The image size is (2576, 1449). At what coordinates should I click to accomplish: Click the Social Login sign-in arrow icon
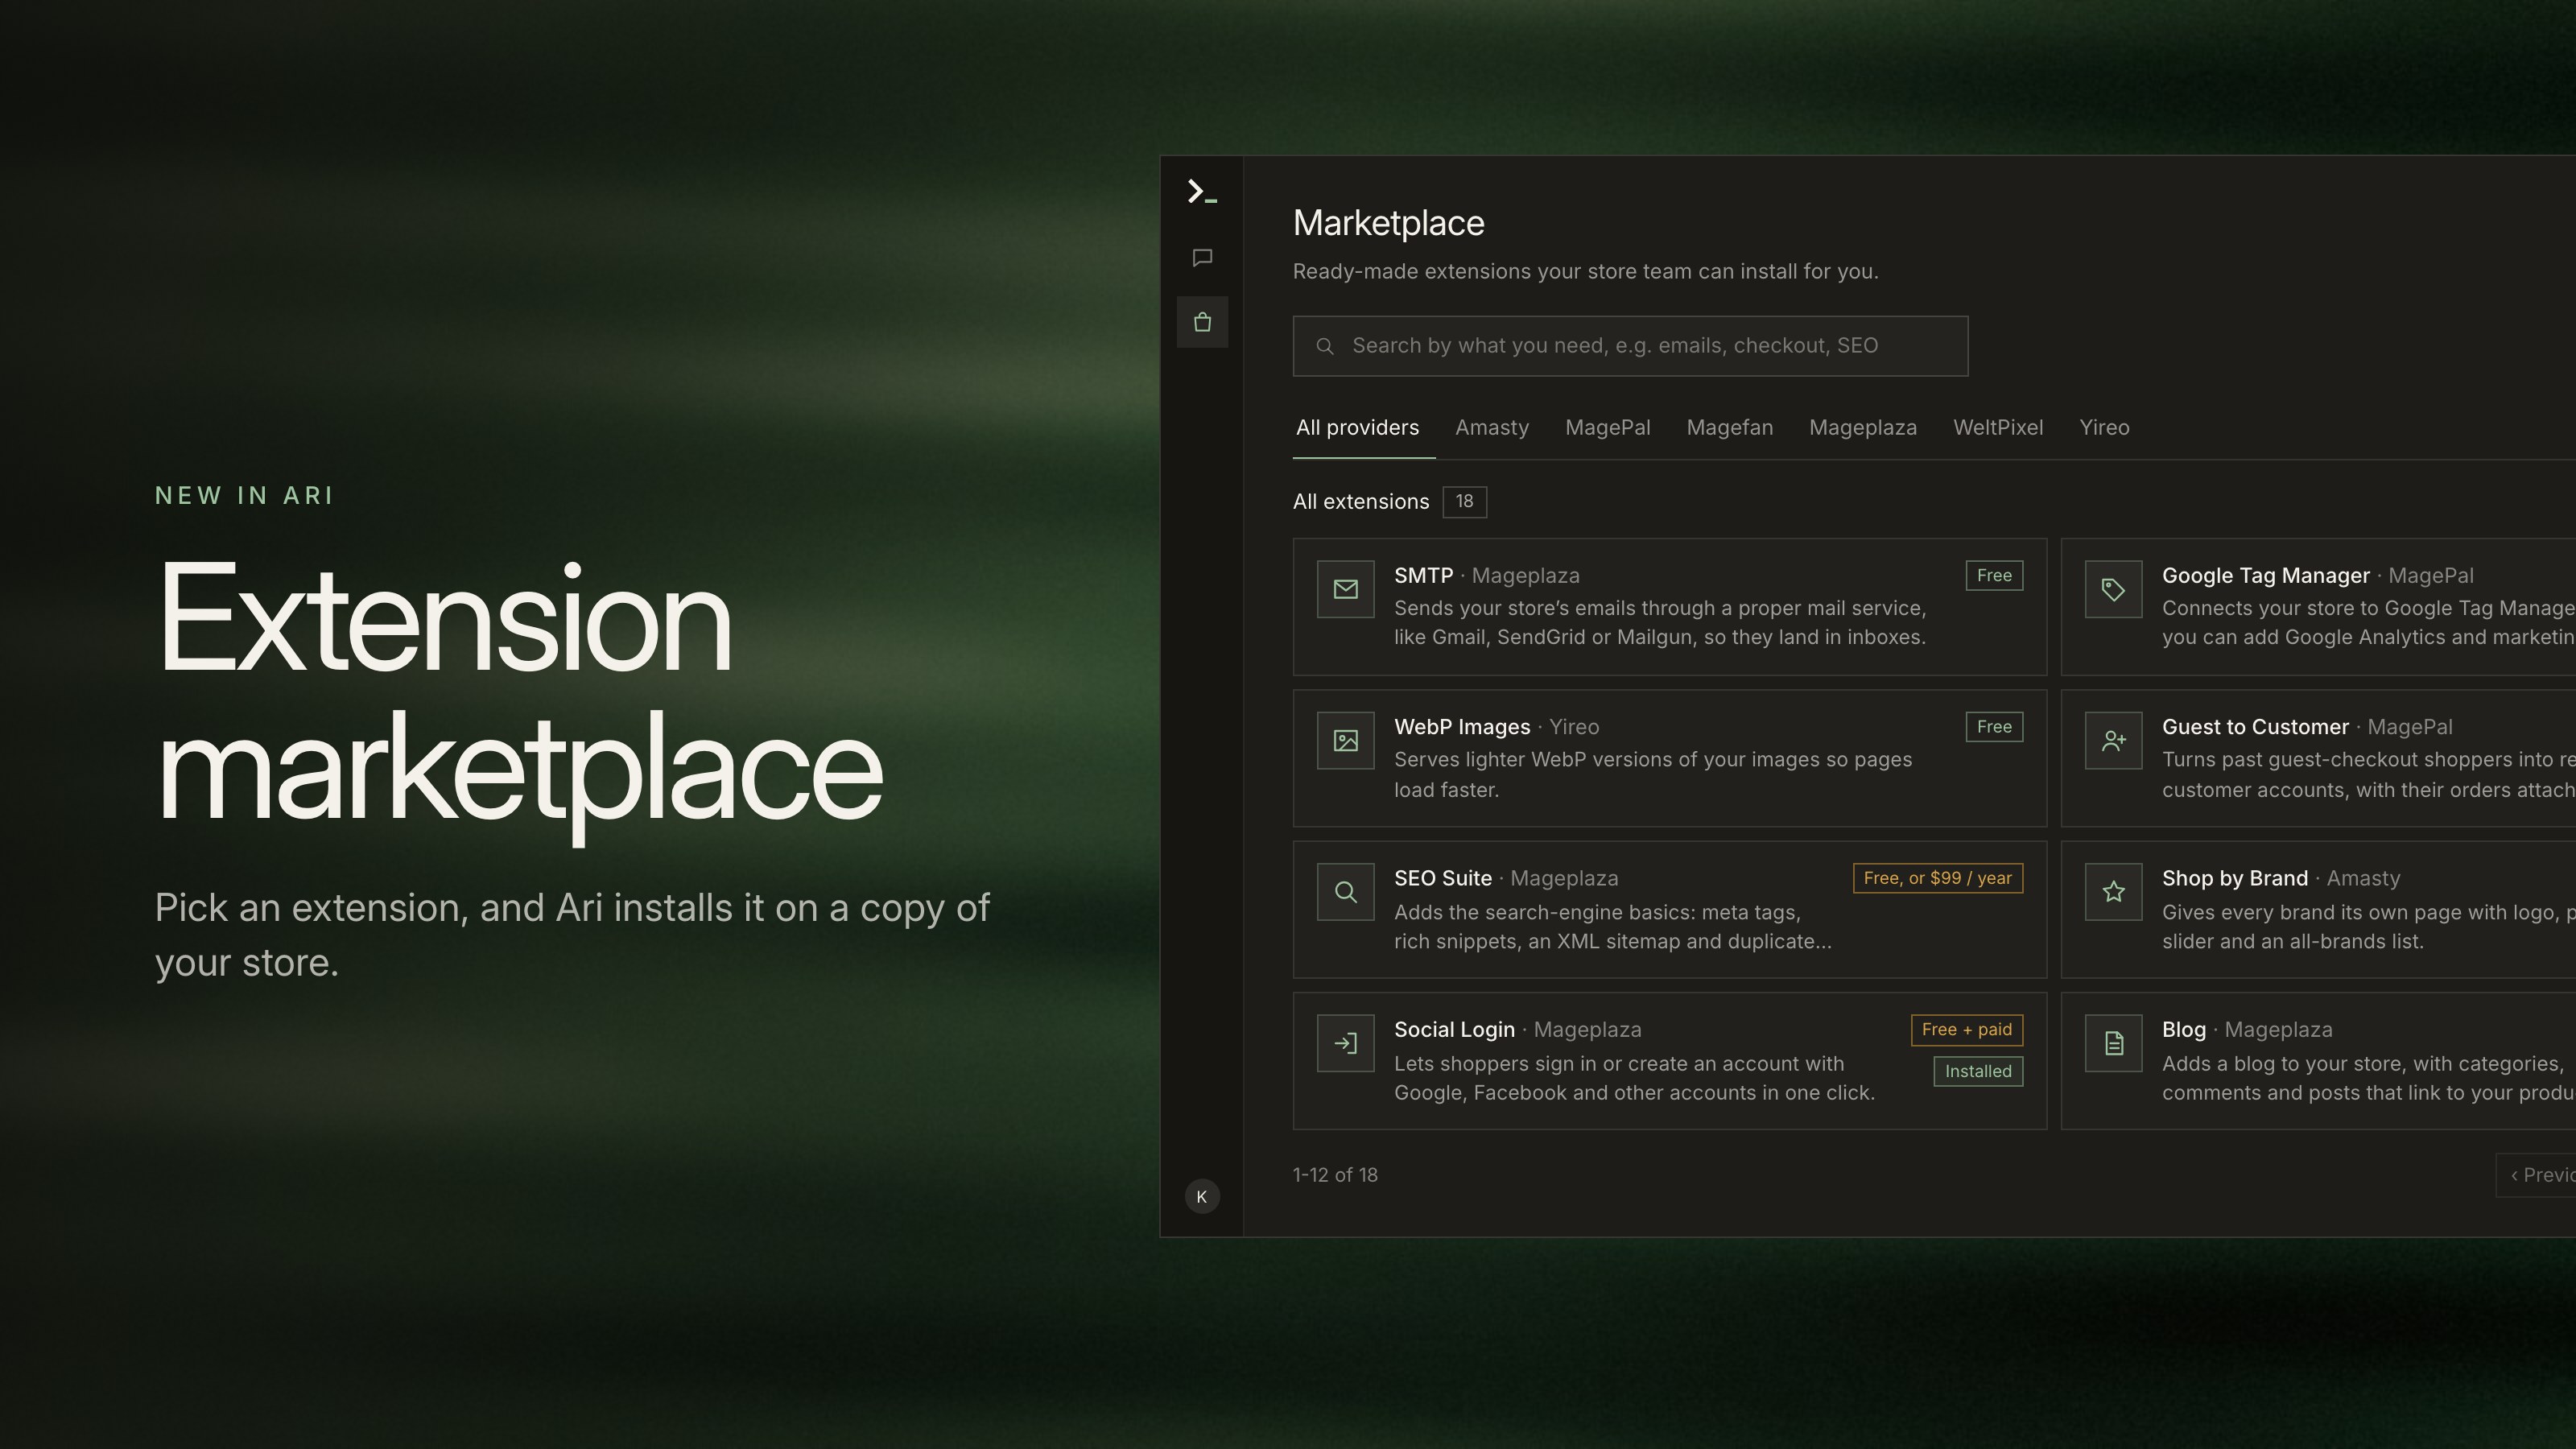pyautogui.click(x=1346, y=1043)
